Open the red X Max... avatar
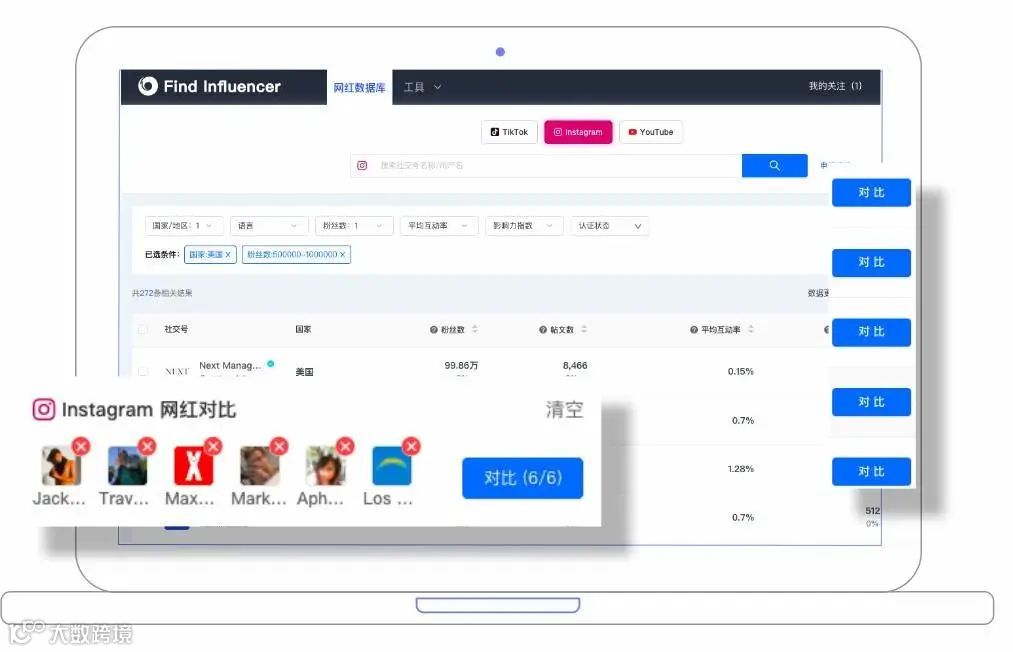The image size is (1013, 652). tap(193, 465)
